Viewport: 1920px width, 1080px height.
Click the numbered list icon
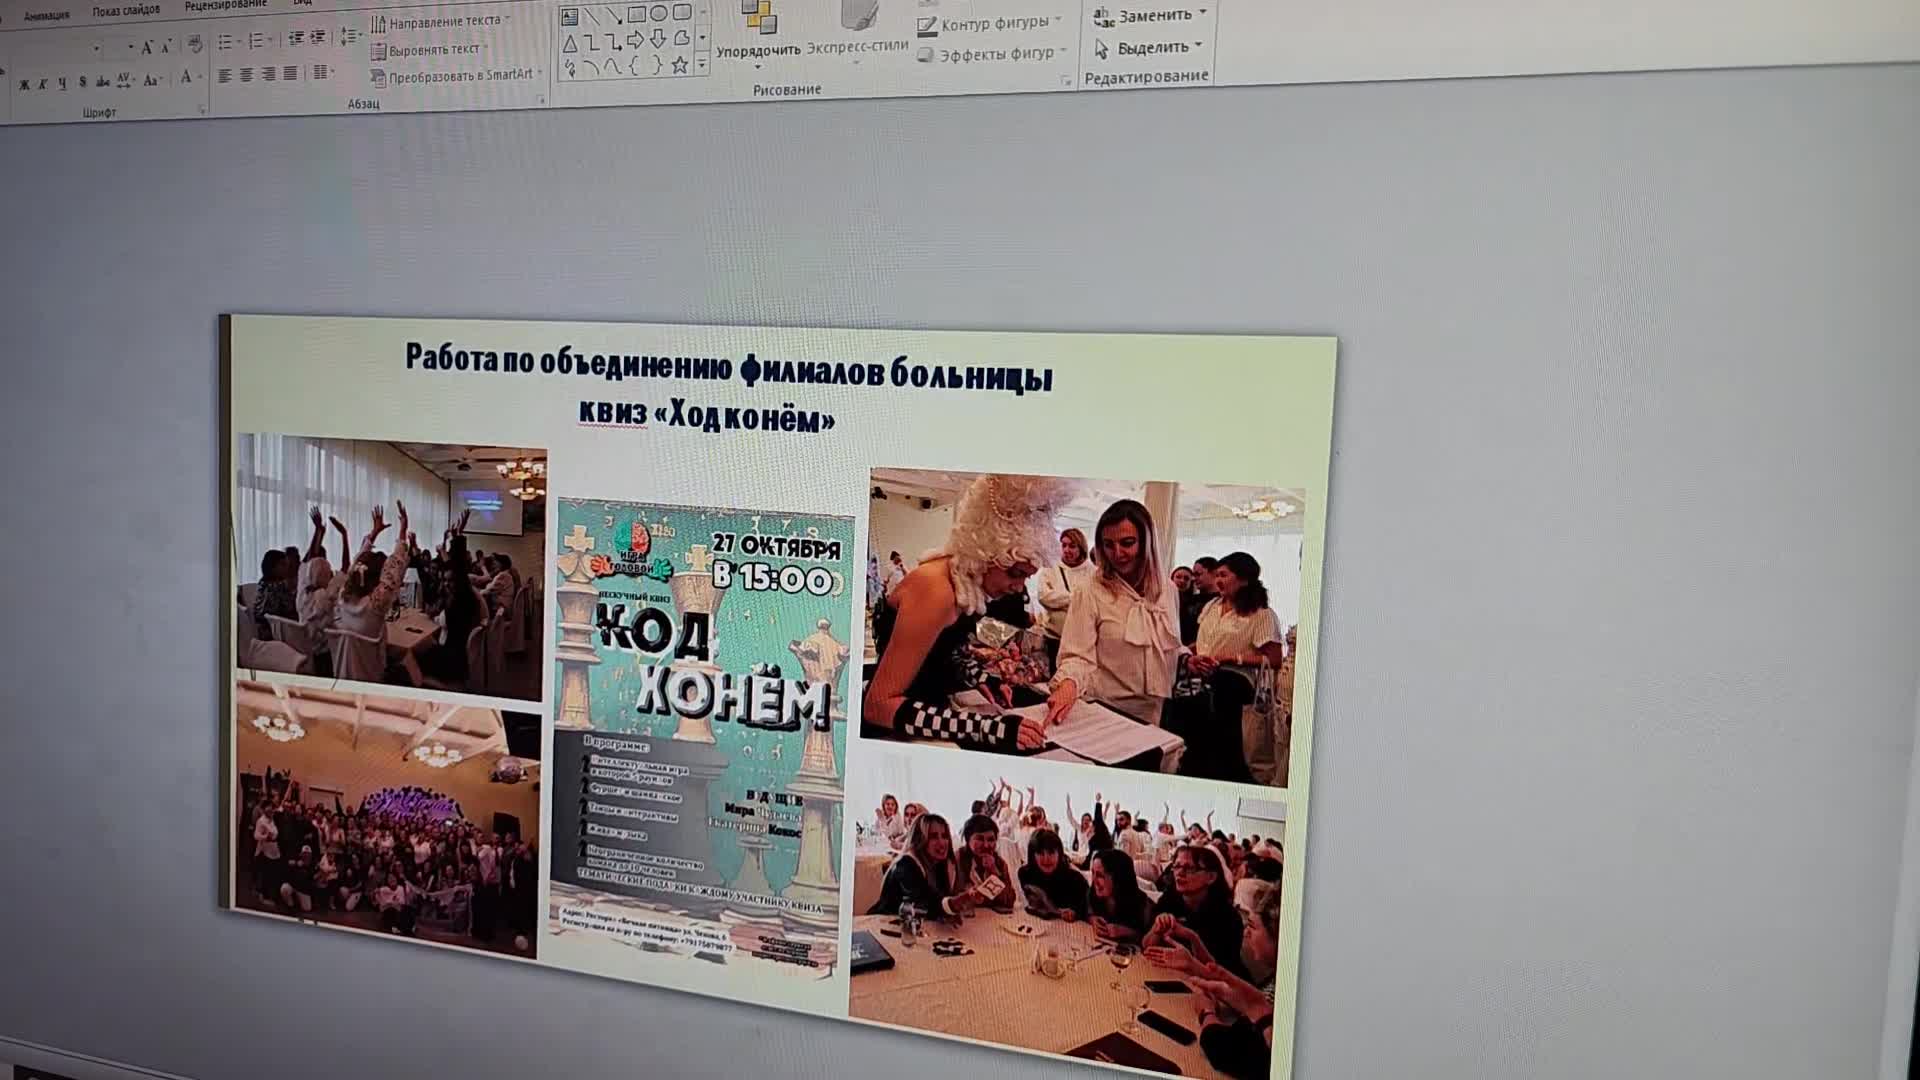(x=256, y=41)
